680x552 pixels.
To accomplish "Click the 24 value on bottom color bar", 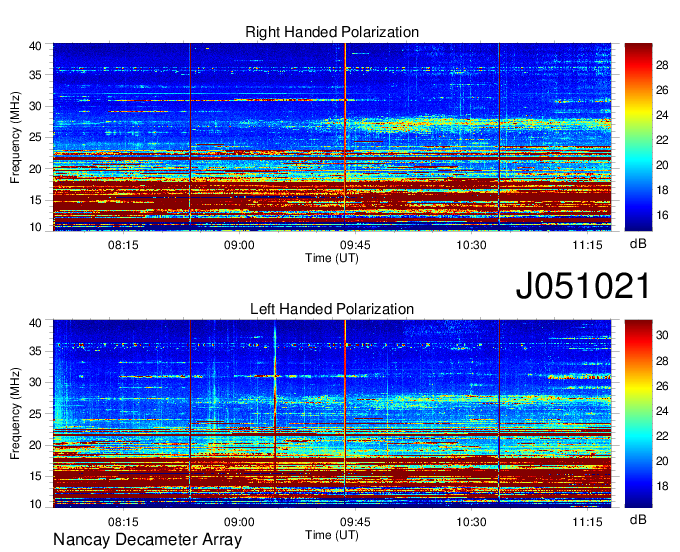I will (662, 411).
